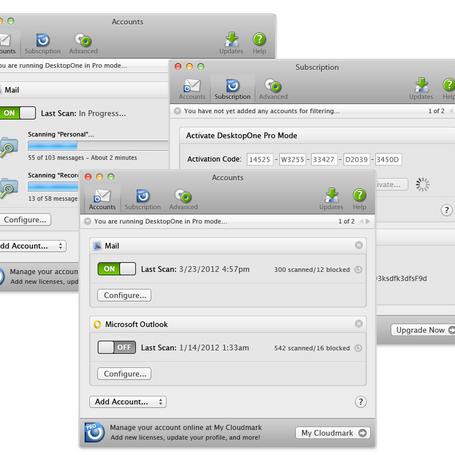455x455 pixels.
Task: Click scanning Personal progress bar
Action: tap(98, 146)
